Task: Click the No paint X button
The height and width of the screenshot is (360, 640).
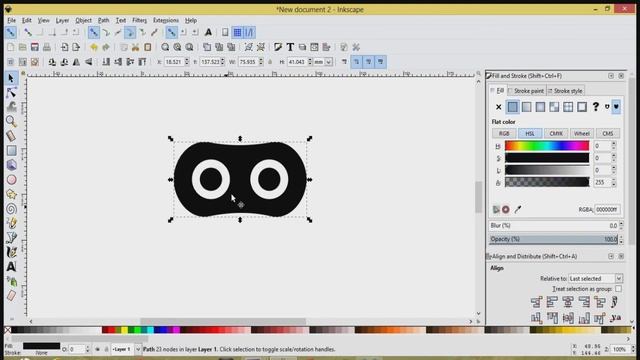Action: (498, 107)
